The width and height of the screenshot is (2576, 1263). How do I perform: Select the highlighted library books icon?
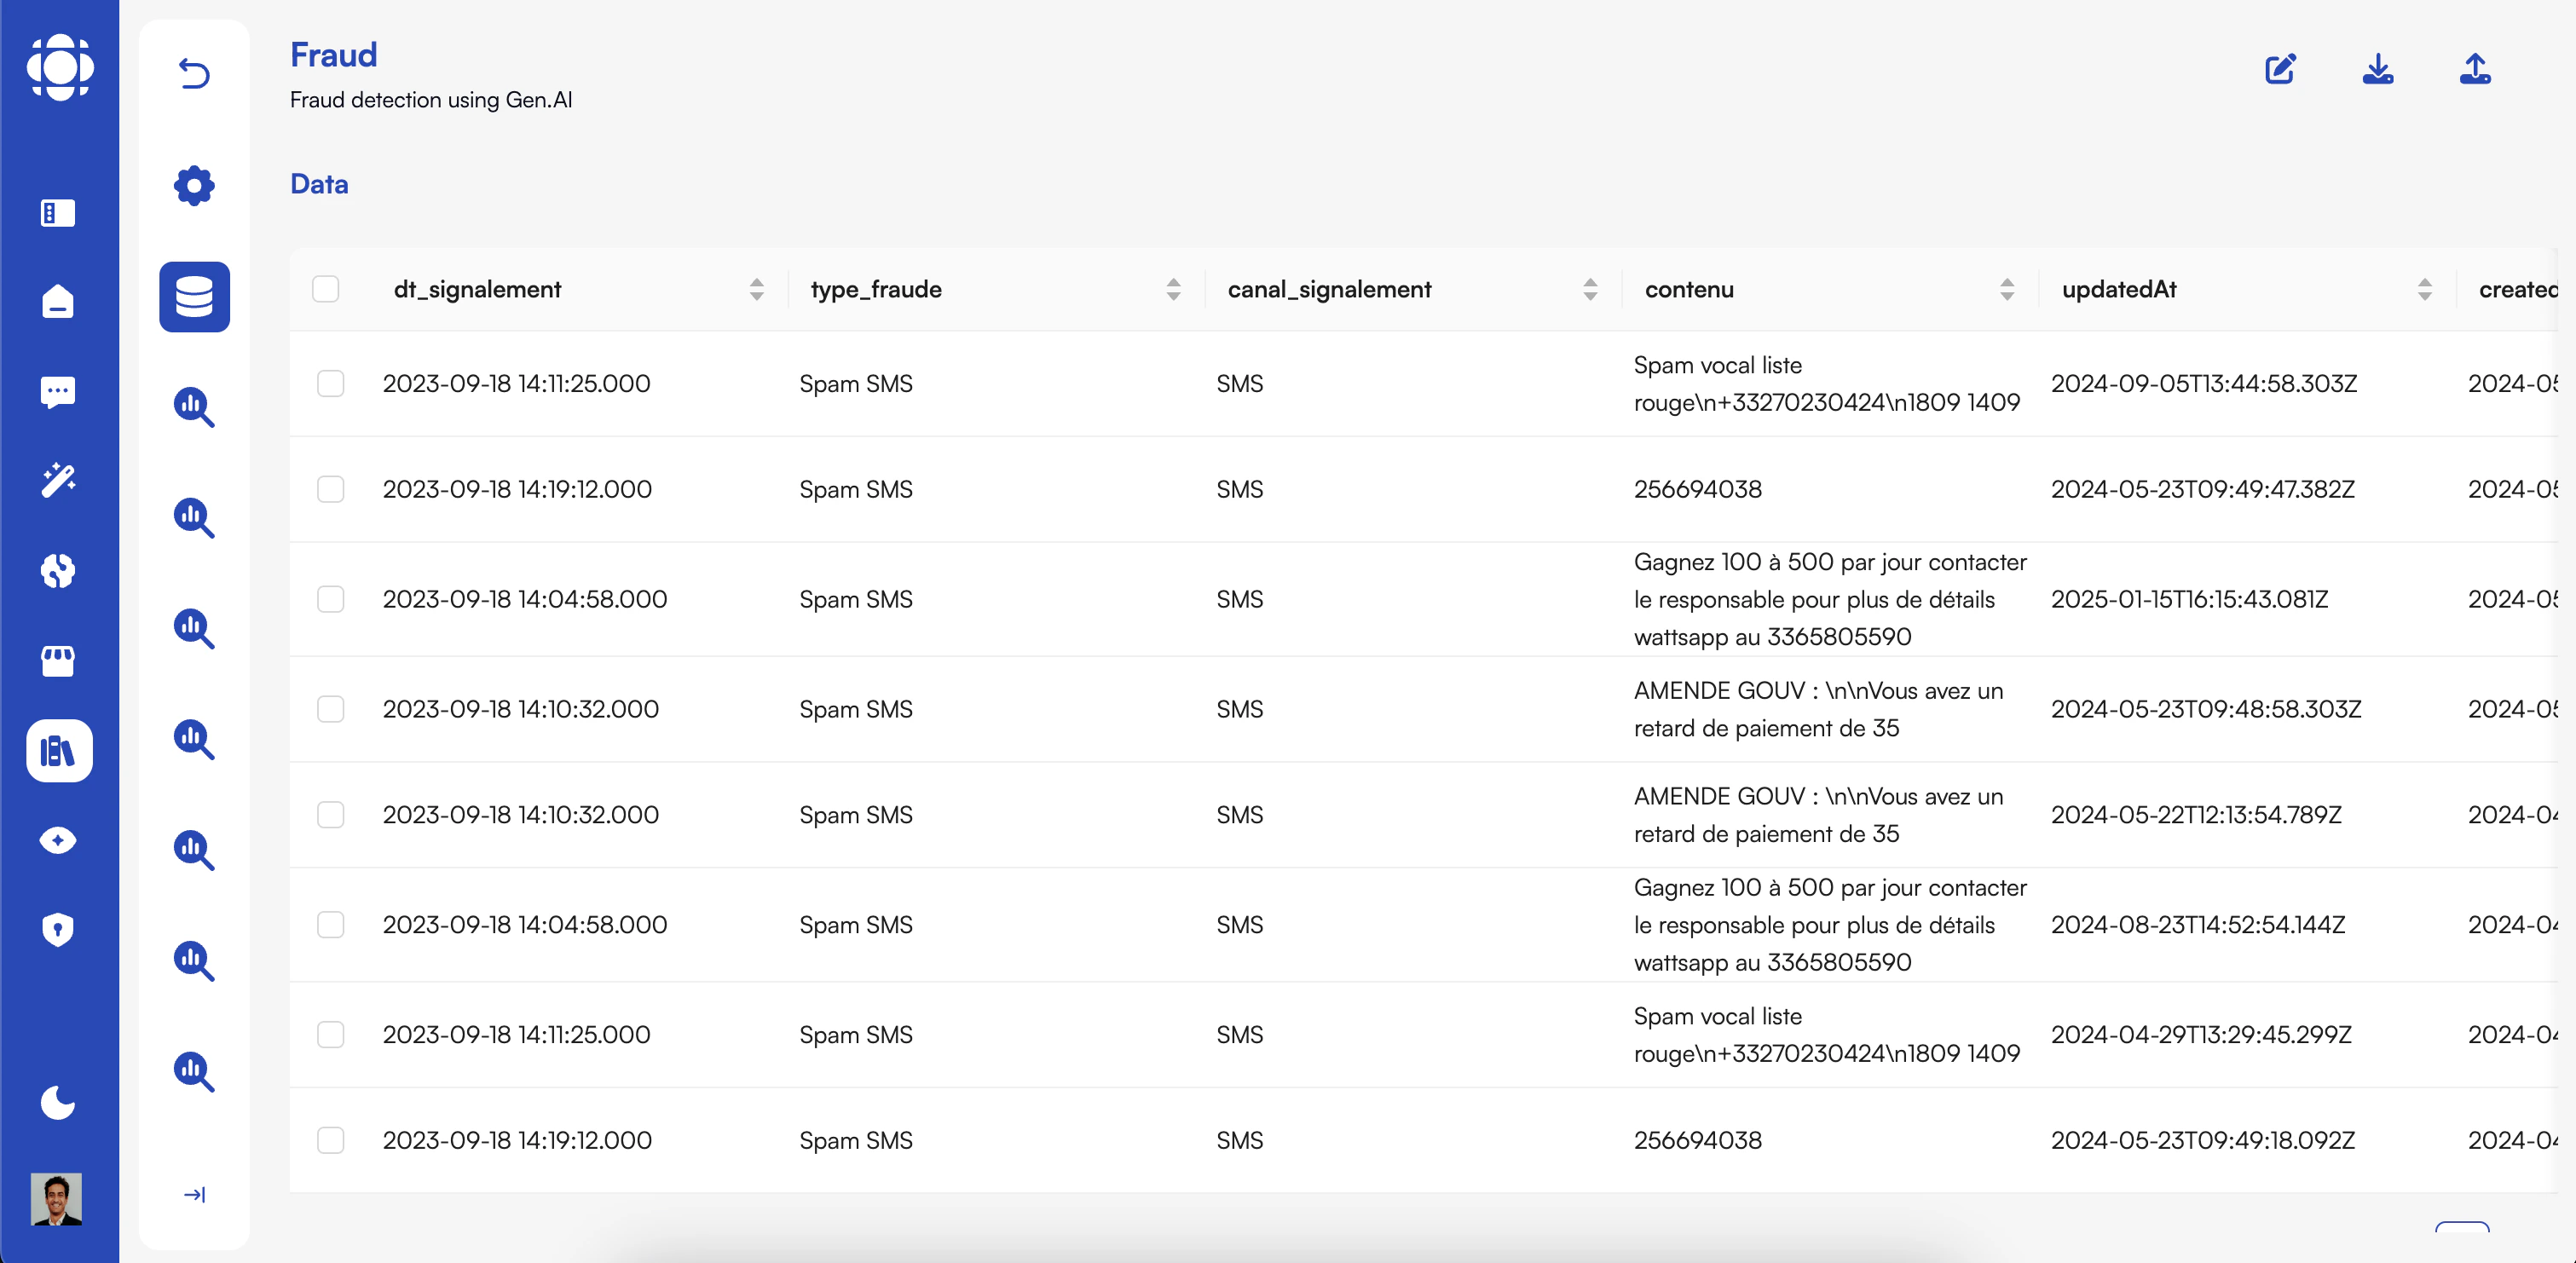[59, 750]
